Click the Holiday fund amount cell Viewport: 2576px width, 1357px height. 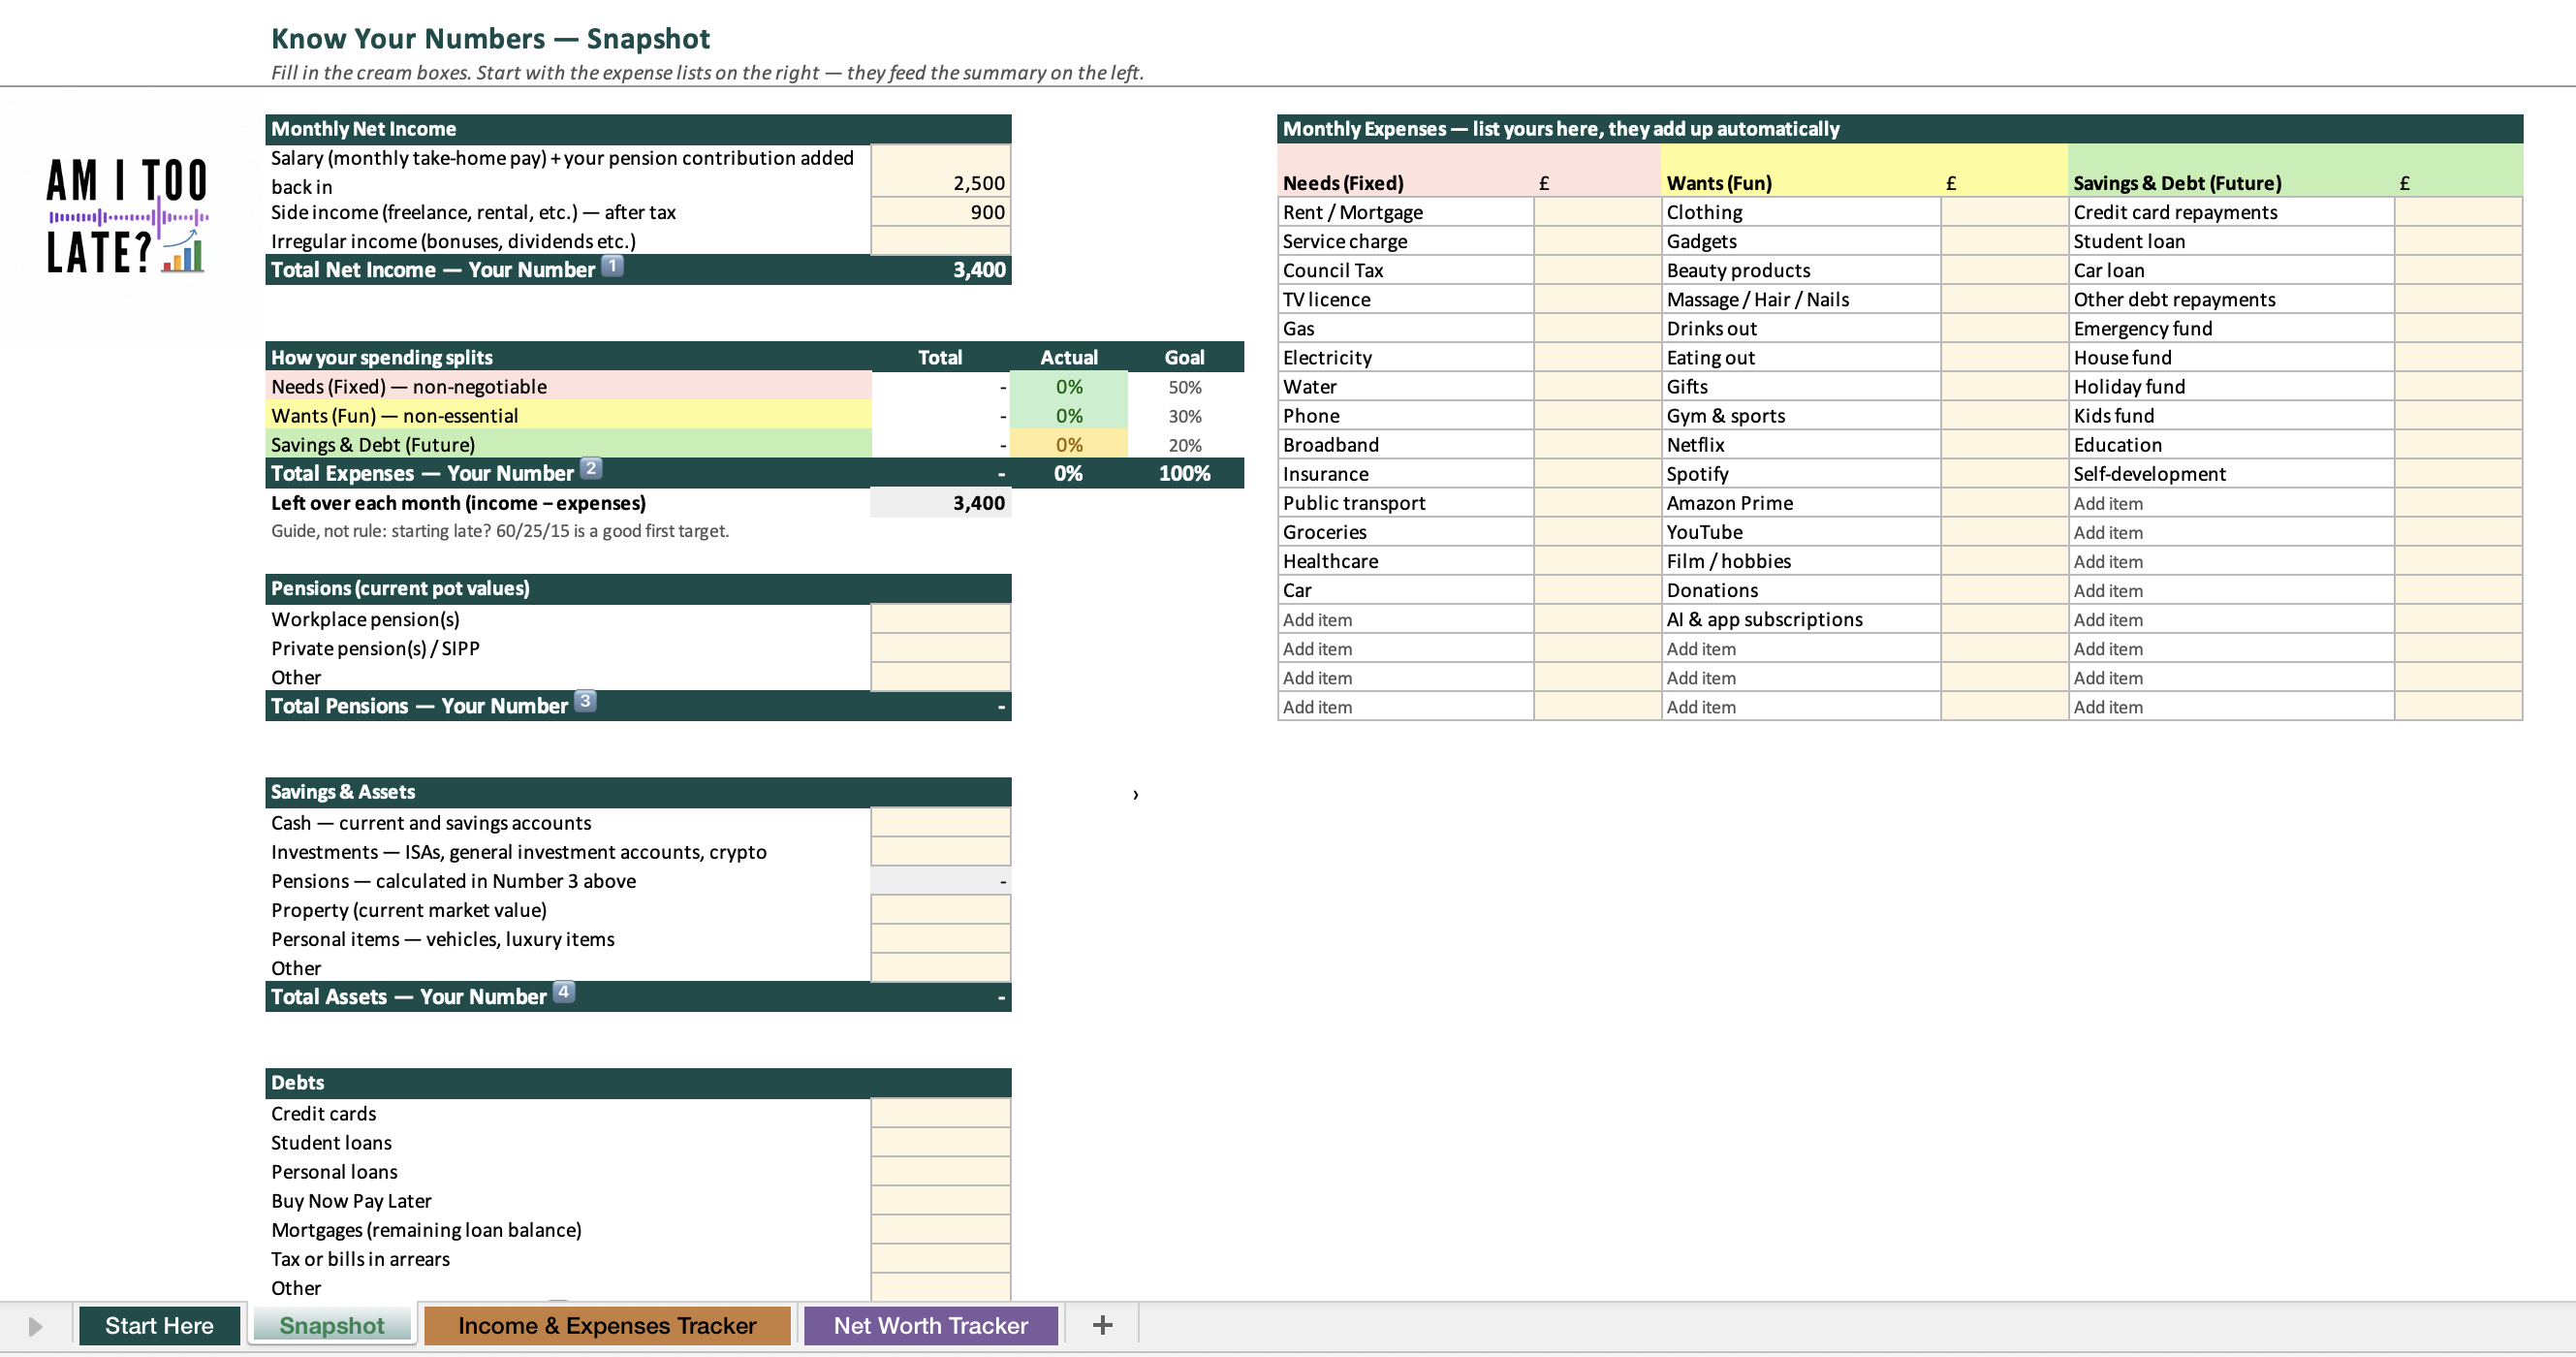coord(2458,386)
